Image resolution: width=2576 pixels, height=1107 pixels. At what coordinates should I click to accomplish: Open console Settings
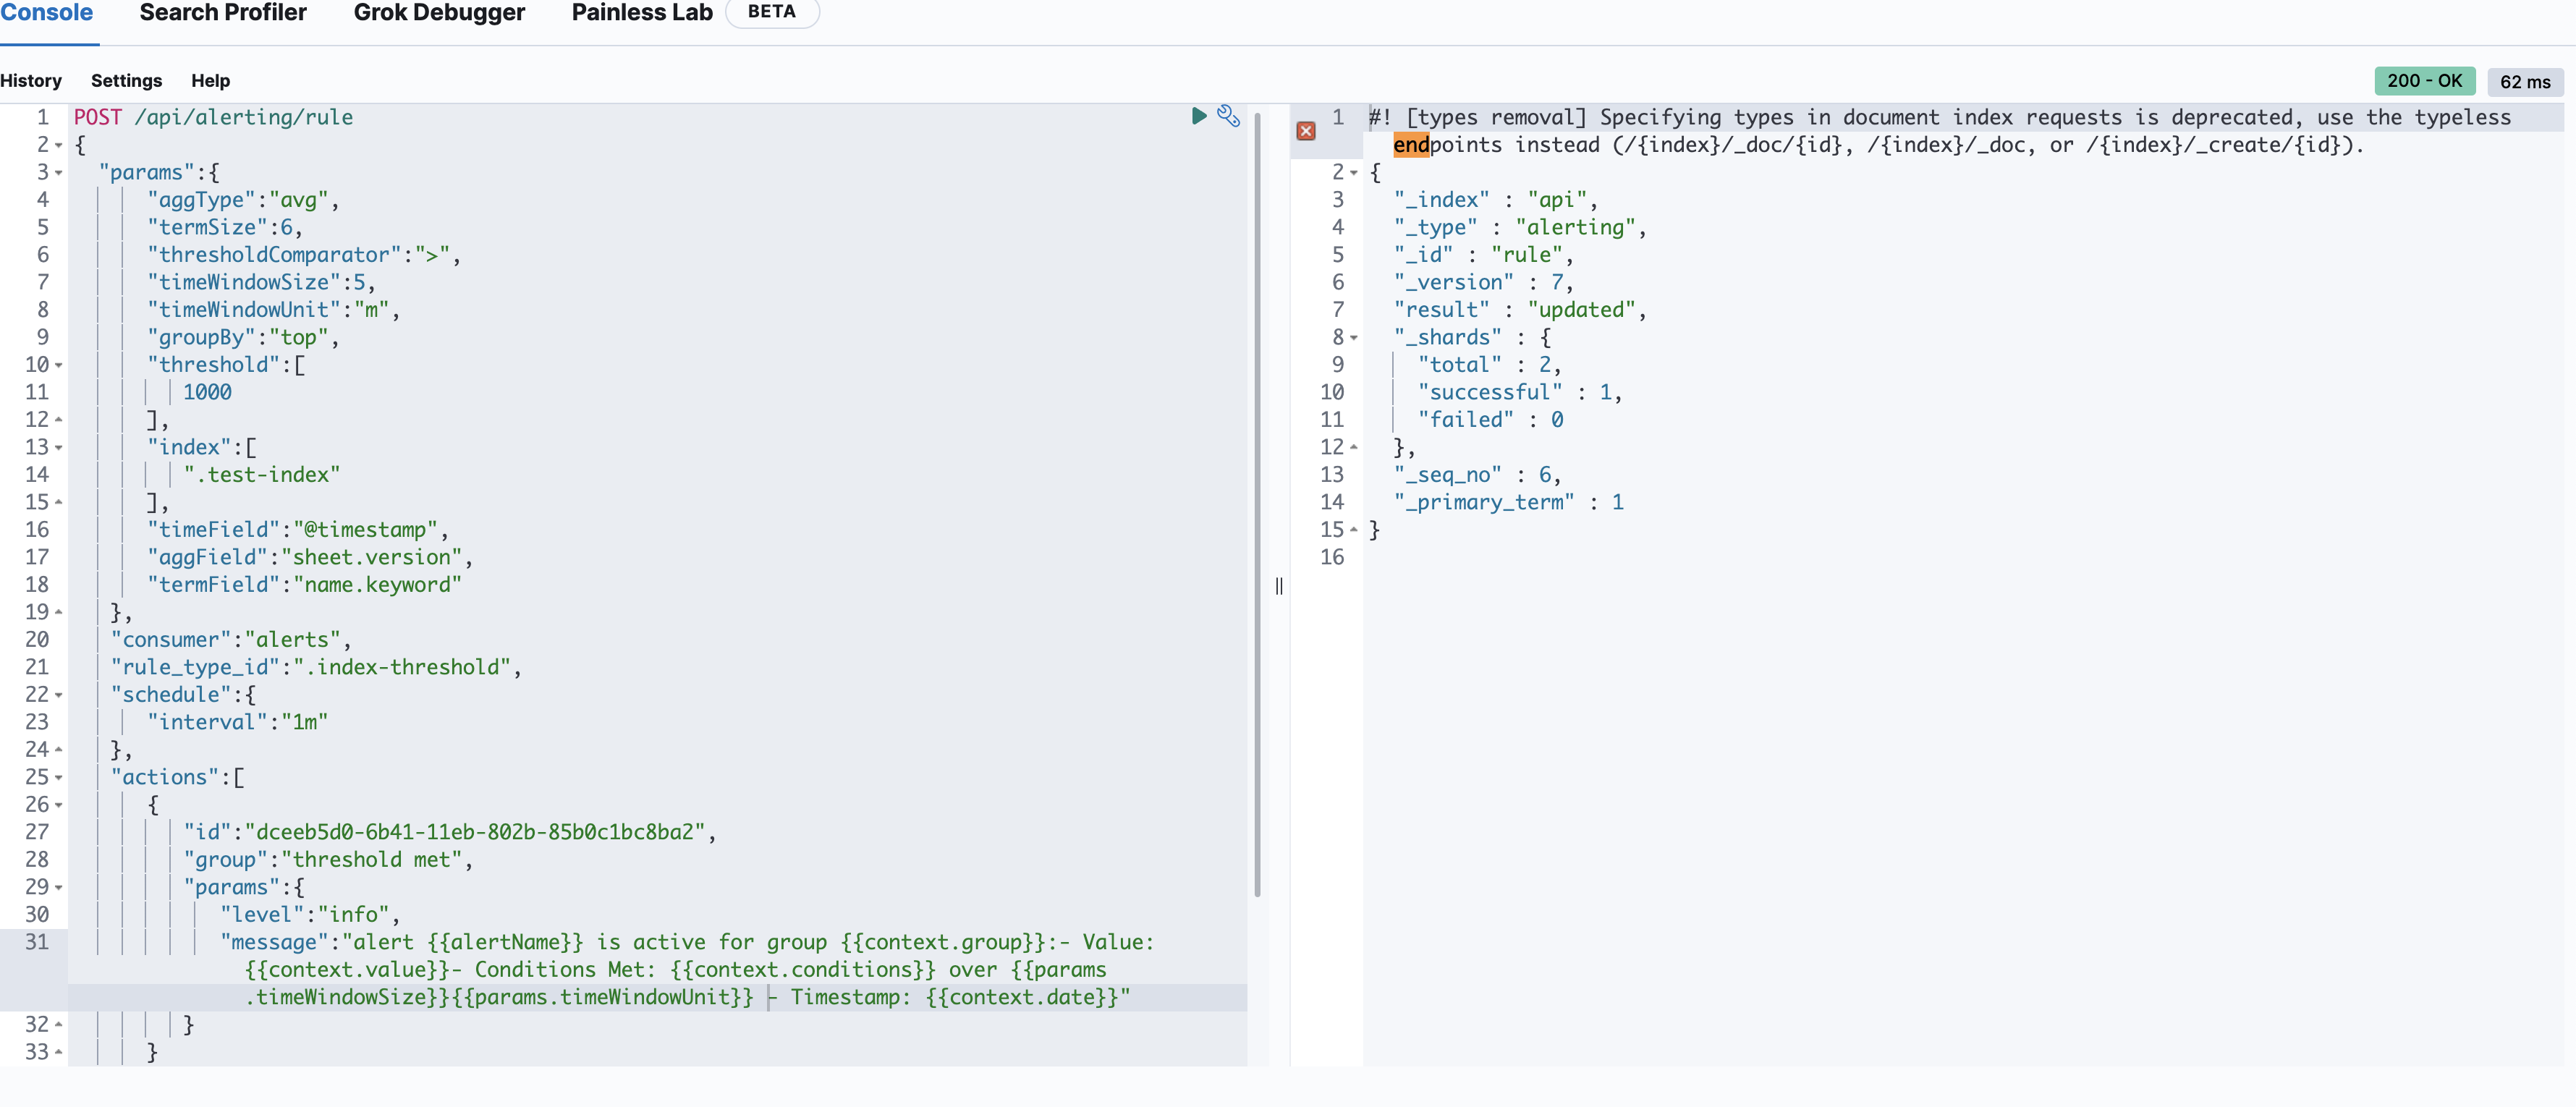click(x=126, y=81)
